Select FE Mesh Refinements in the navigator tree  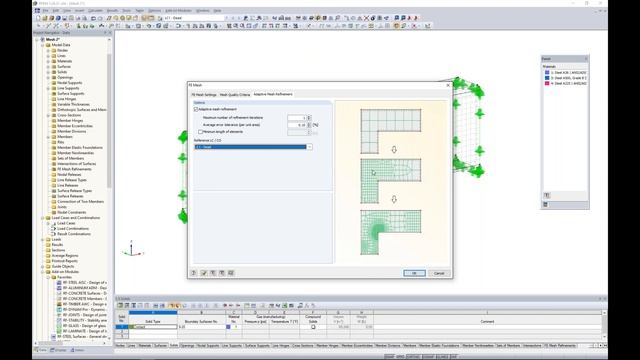pos(74,169)
